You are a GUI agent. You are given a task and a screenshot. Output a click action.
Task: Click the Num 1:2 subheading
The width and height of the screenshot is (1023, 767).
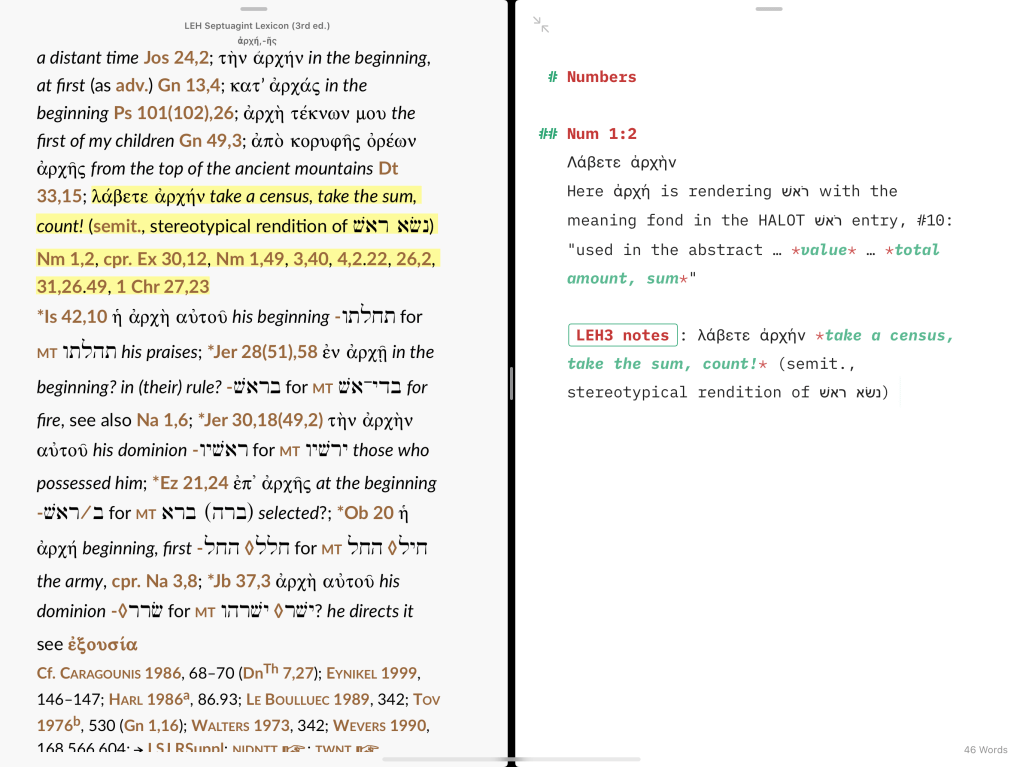click(601, 134)
